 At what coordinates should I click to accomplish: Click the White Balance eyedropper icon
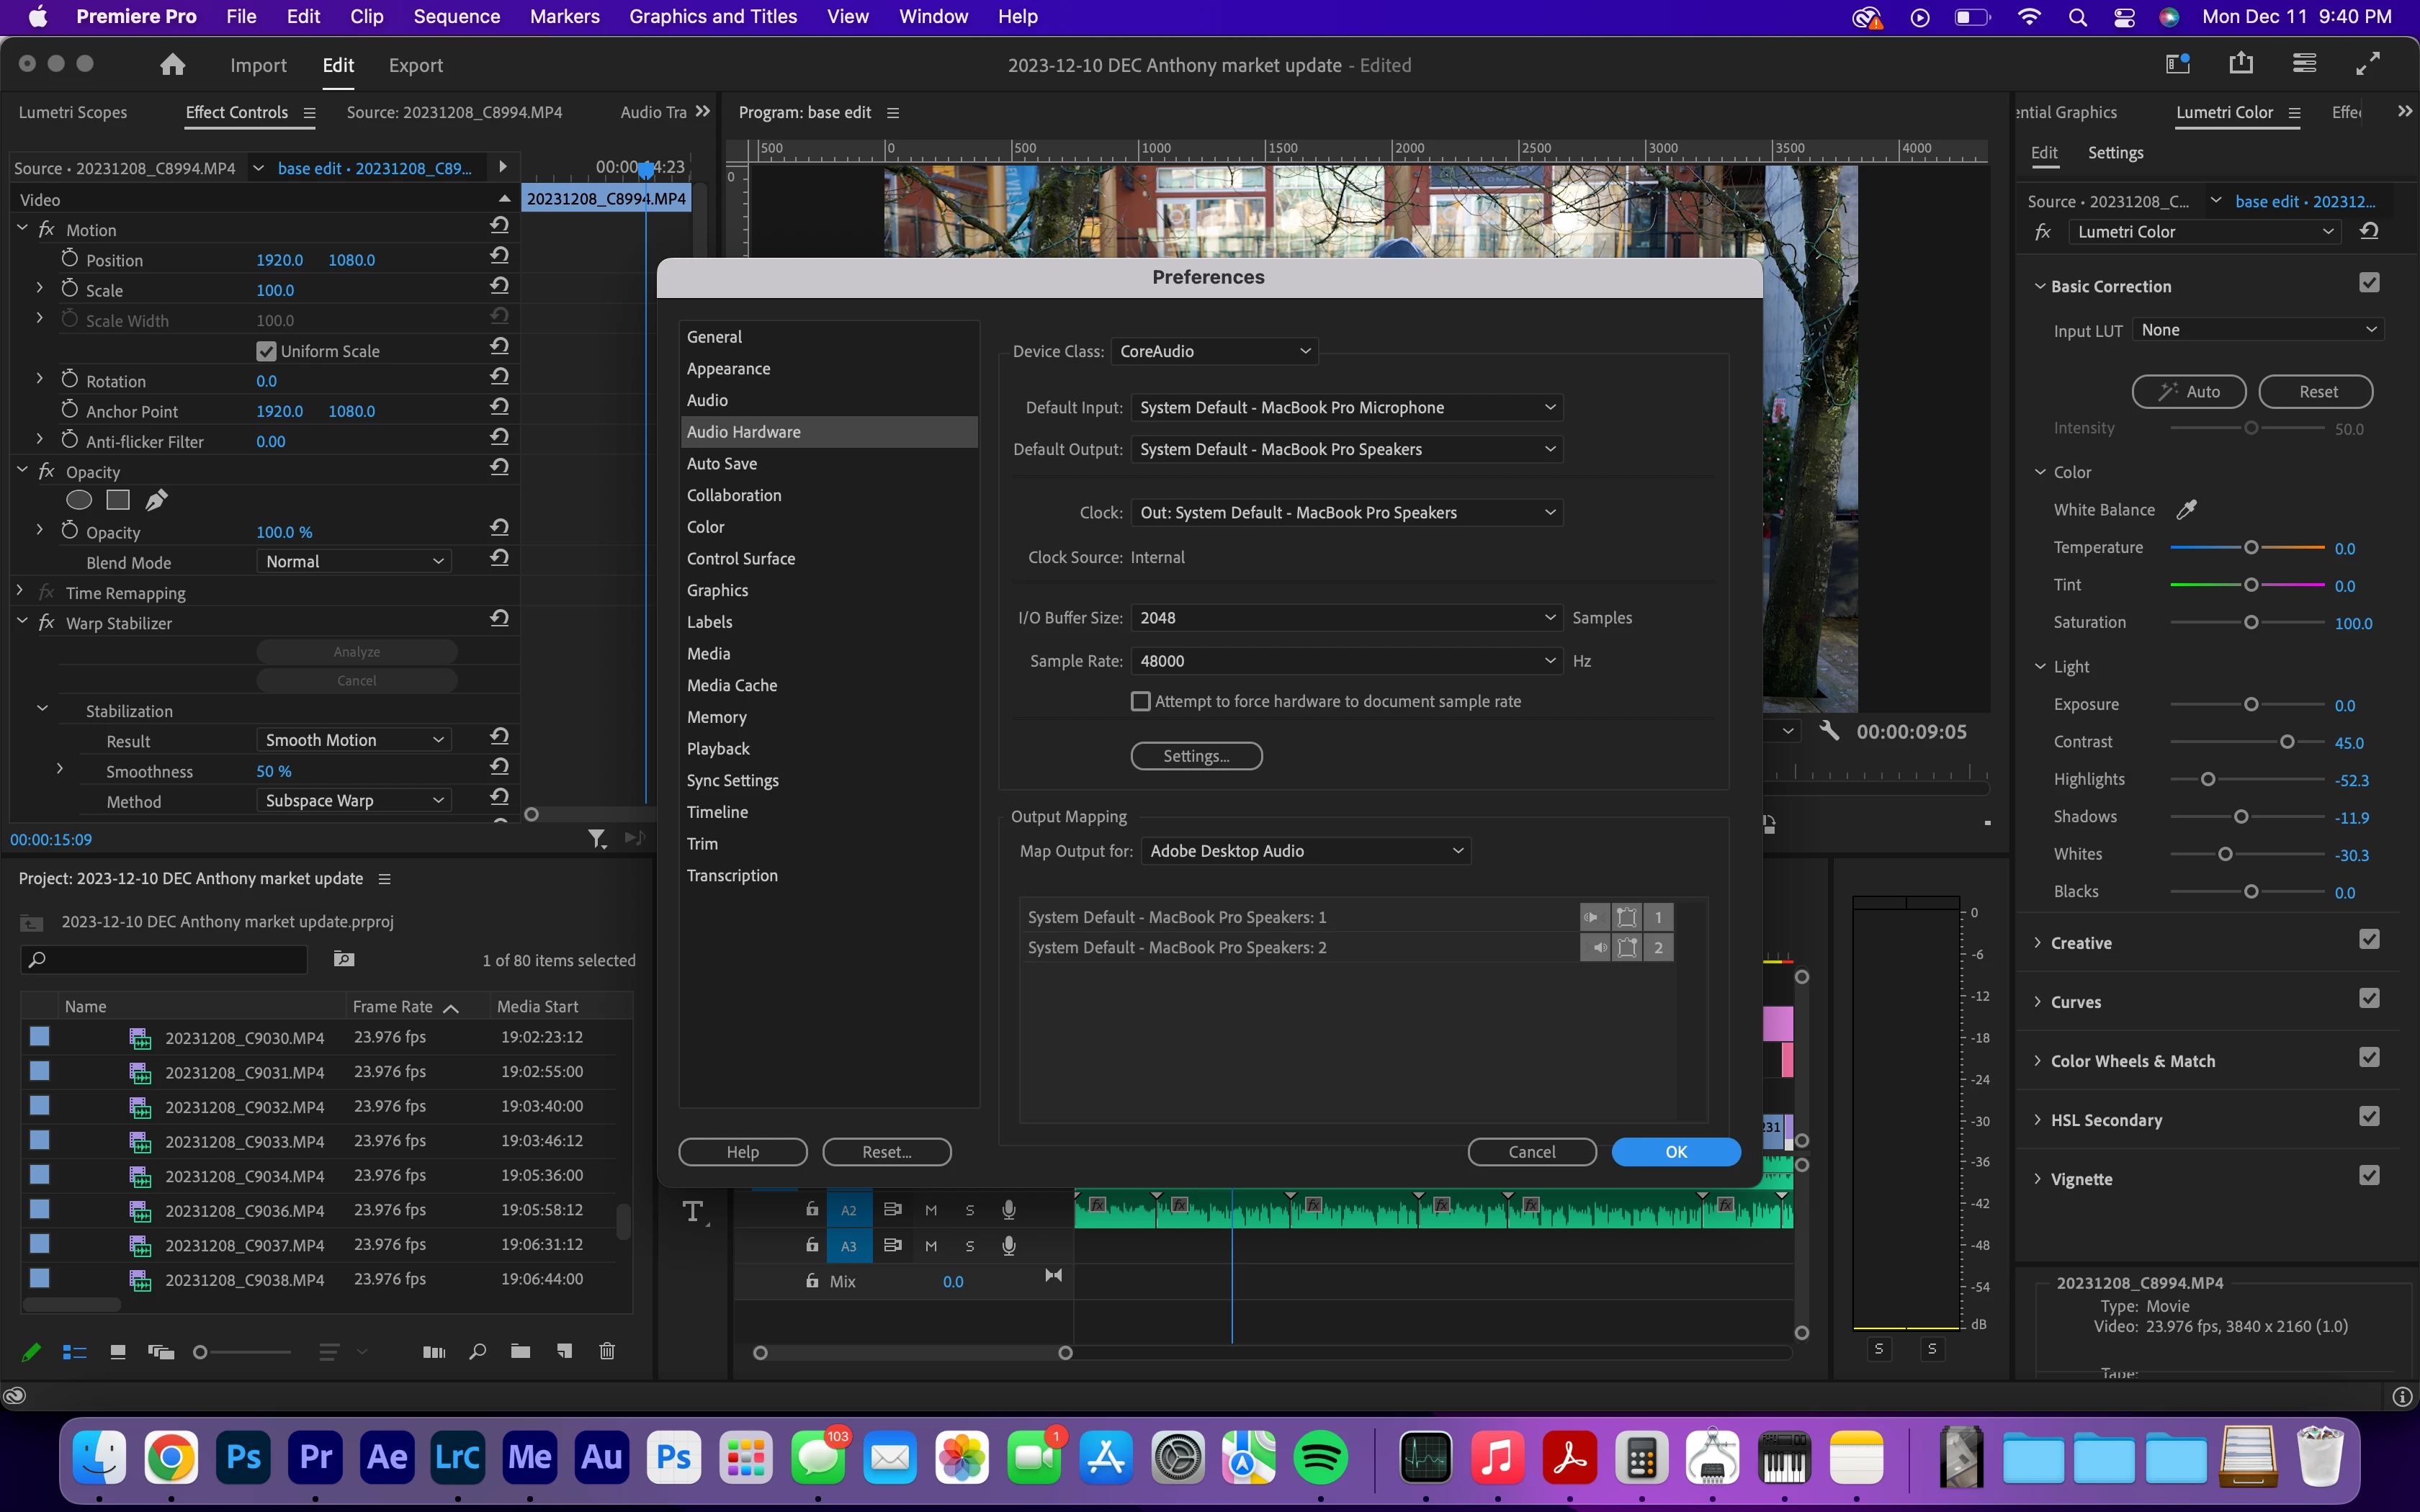pos(2187,510)
